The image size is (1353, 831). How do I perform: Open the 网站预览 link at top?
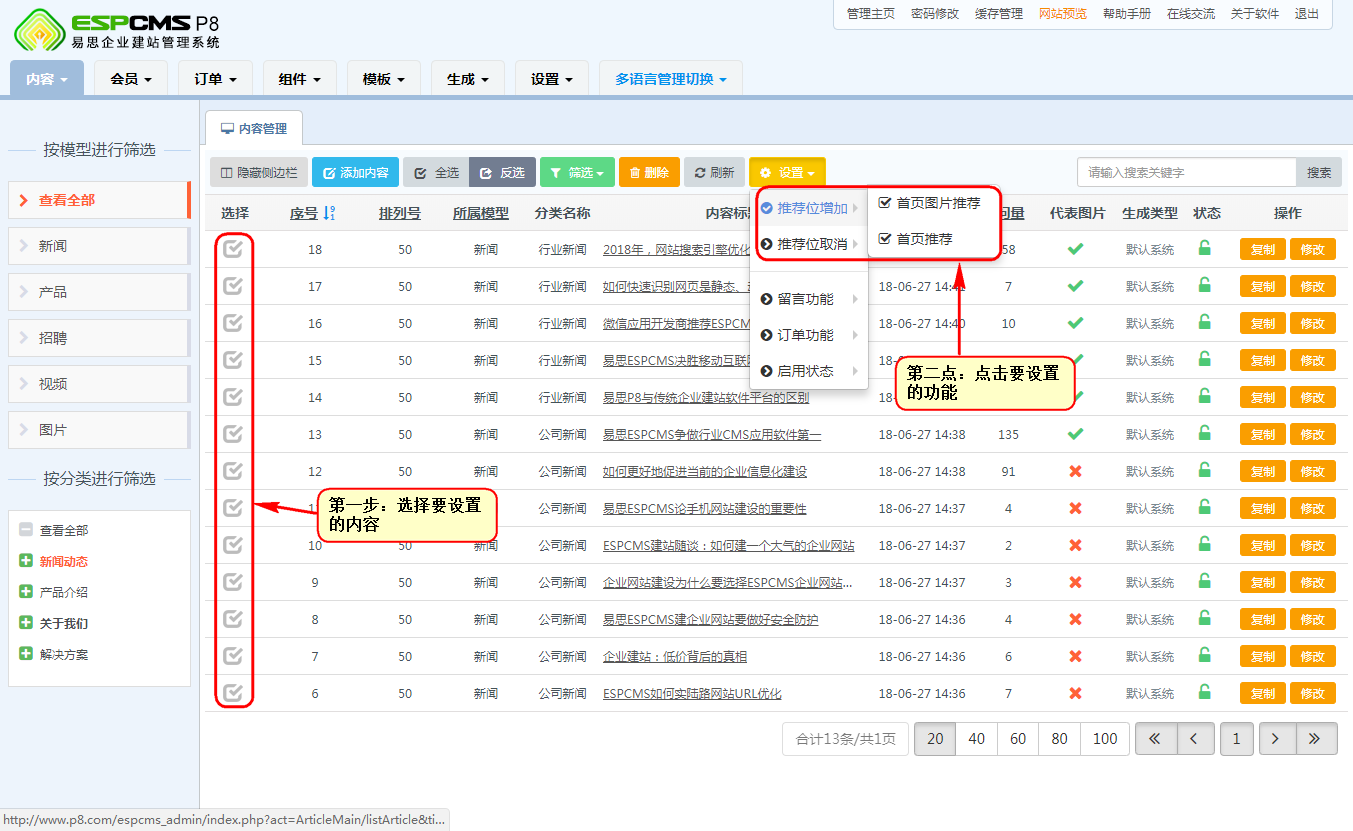(1063, 14)
